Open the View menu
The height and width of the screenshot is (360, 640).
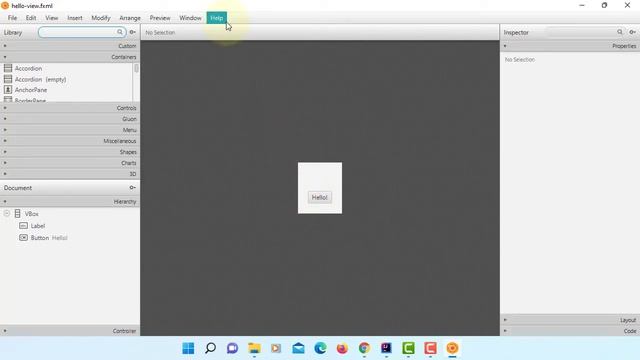pos(51,18)
